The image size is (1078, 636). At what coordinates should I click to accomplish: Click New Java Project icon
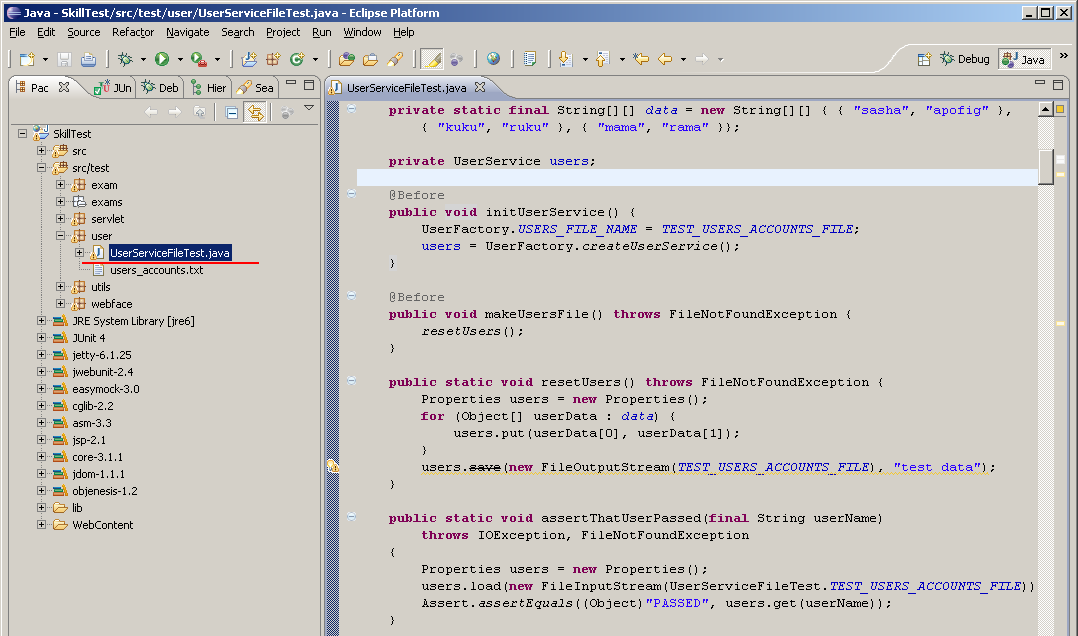click(249, 59)
